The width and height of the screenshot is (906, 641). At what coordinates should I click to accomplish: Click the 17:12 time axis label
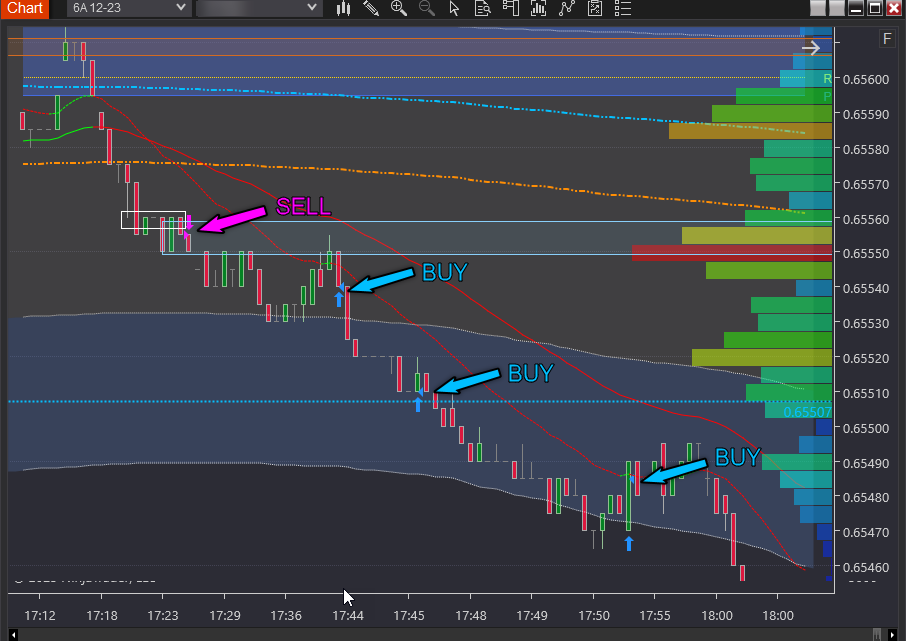click(x=40, y=616)
